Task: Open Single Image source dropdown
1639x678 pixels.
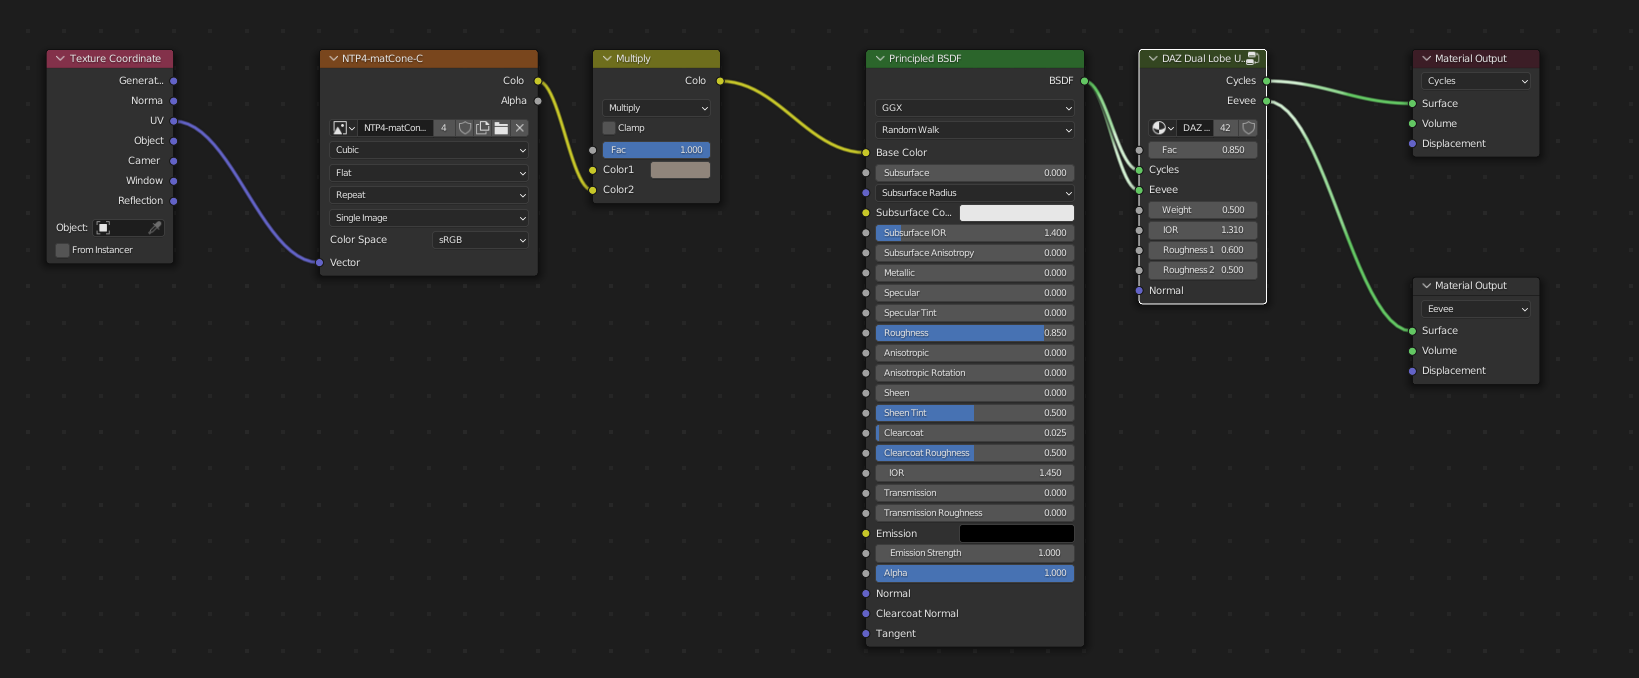Action: pos(429,218)
